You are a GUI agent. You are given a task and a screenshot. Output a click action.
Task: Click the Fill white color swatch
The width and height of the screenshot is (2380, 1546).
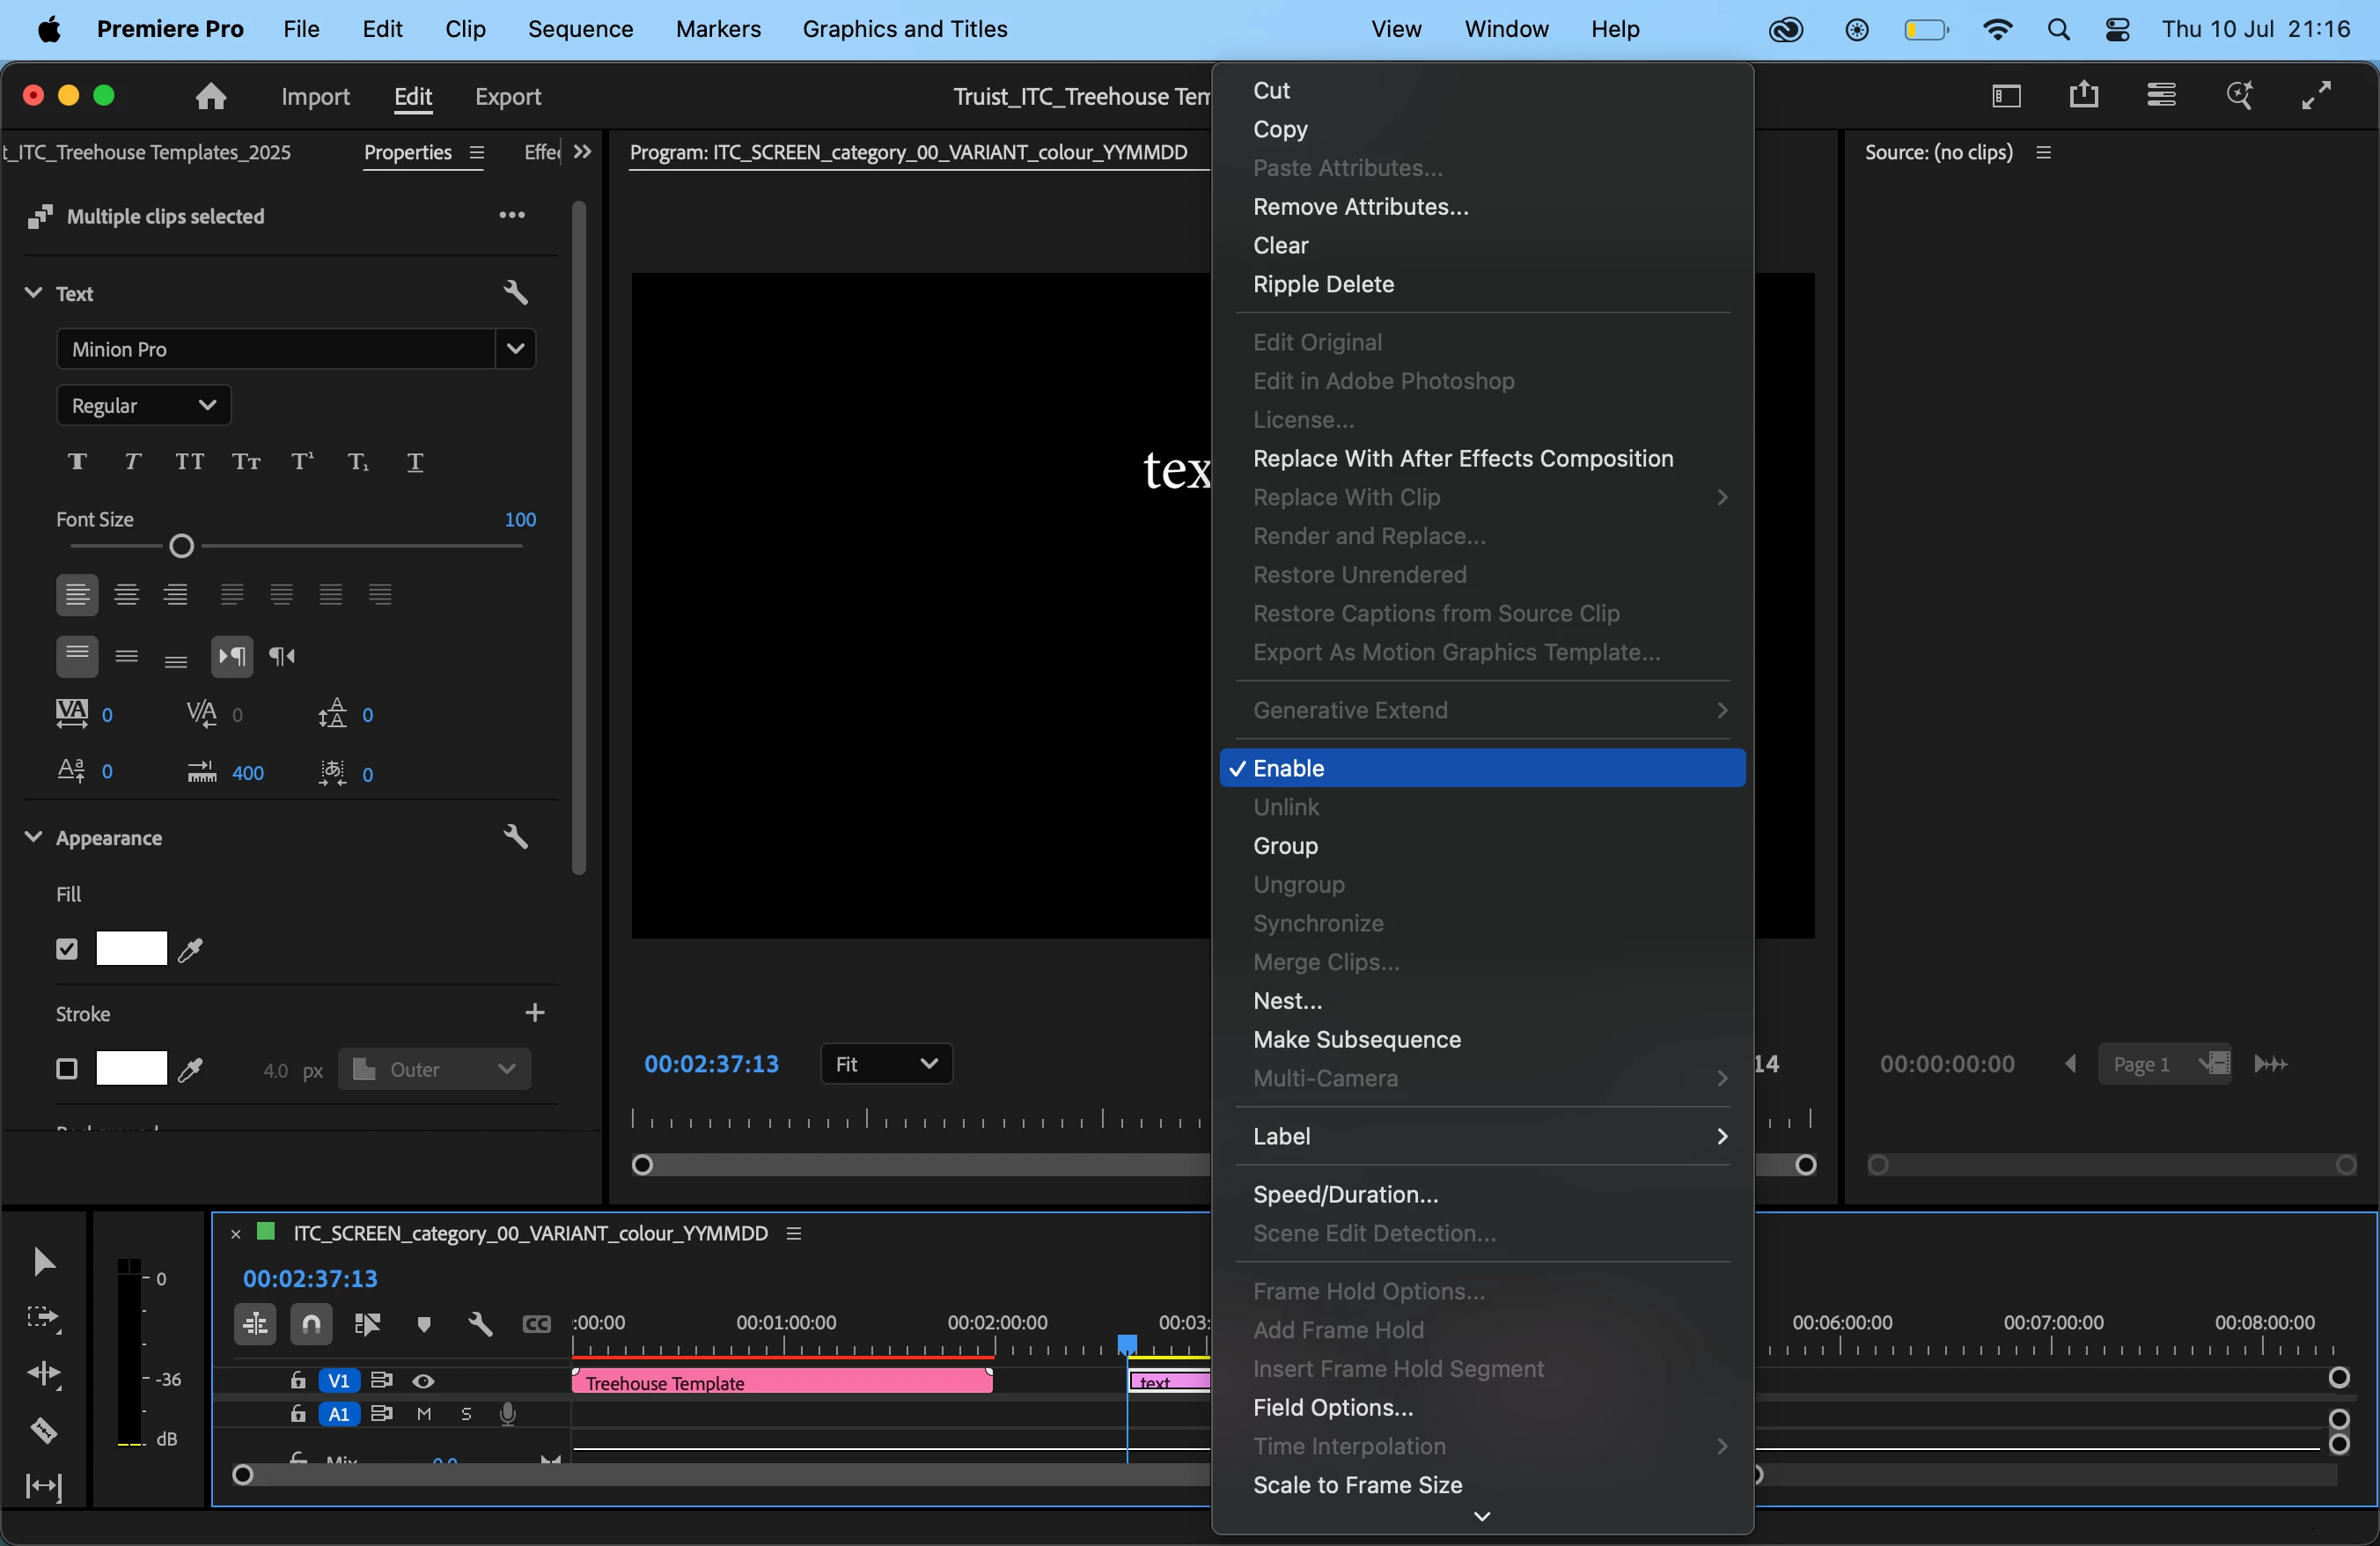(x=131, y=949)
